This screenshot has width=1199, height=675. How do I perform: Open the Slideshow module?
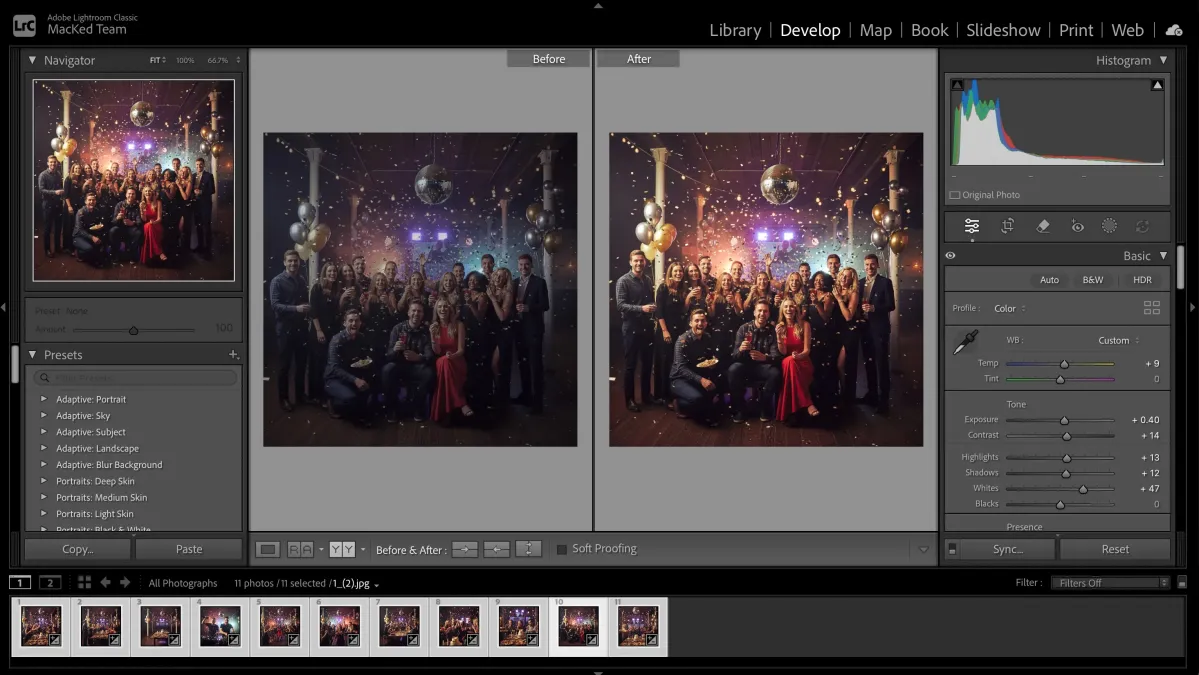click(1003, 30)
